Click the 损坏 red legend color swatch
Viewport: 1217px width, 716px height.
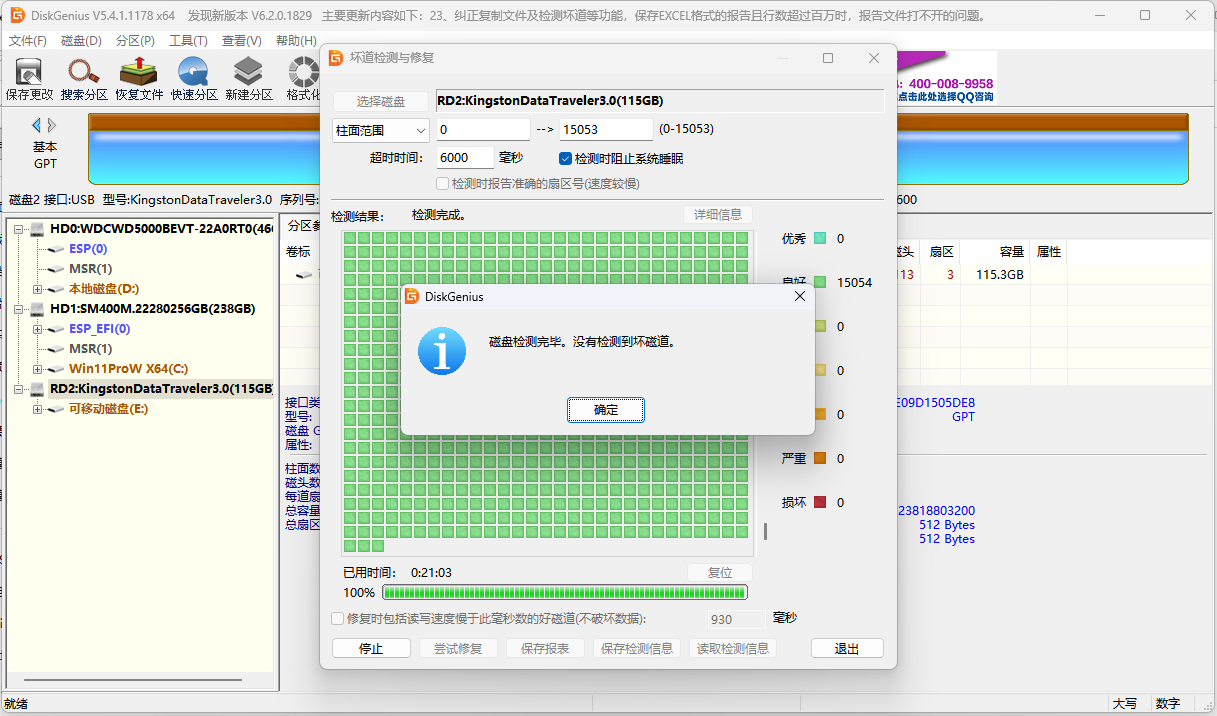pyautogui.click(x=820, y=503)
